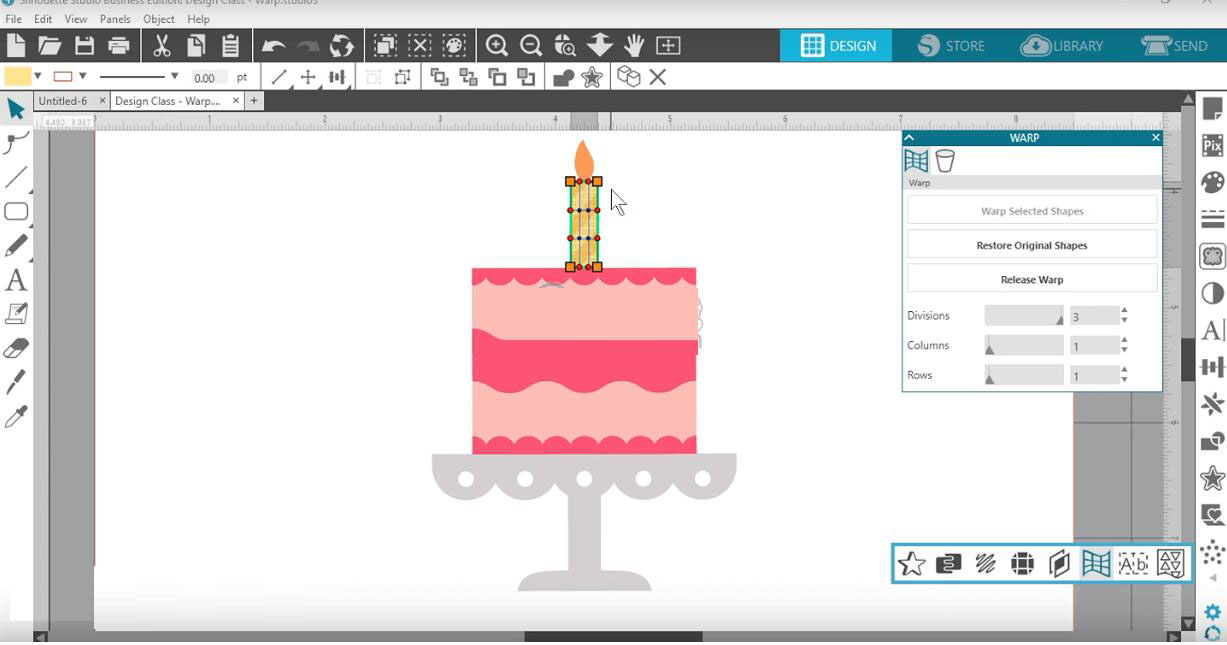Cut selection with the scissors icon
This screenshot has width=1227, height=645.
coord(161,45)
